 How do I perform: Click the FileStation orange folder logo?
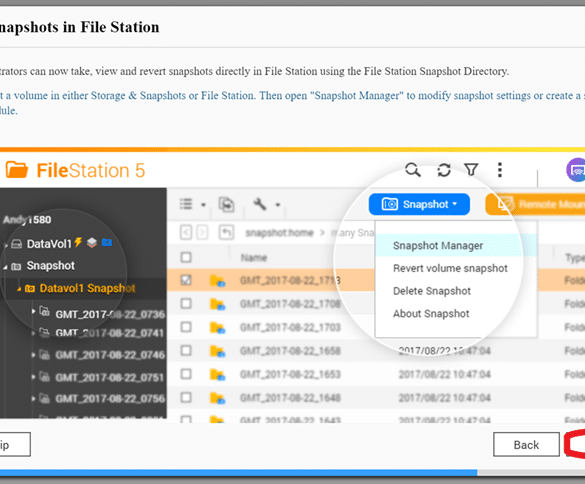coord(17,170)
